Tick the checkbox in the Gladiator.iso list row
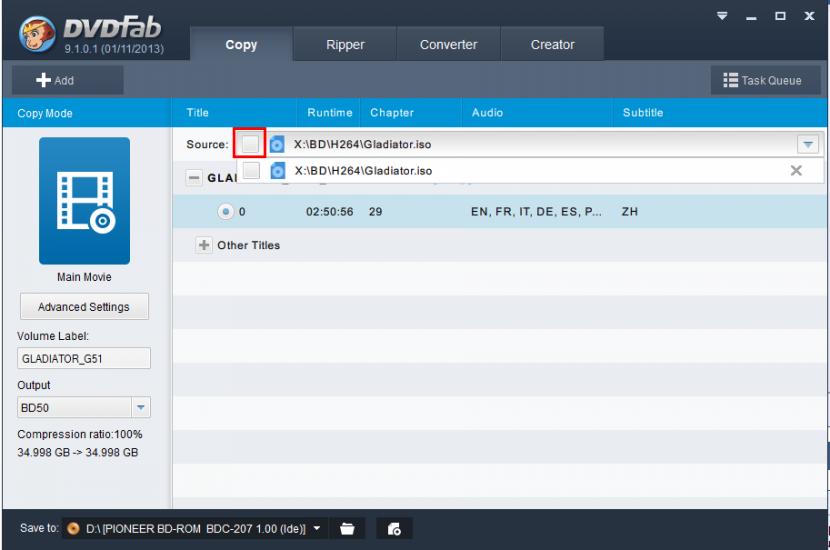830x550 pixels. pyautogui.click(x=251, y=170)
